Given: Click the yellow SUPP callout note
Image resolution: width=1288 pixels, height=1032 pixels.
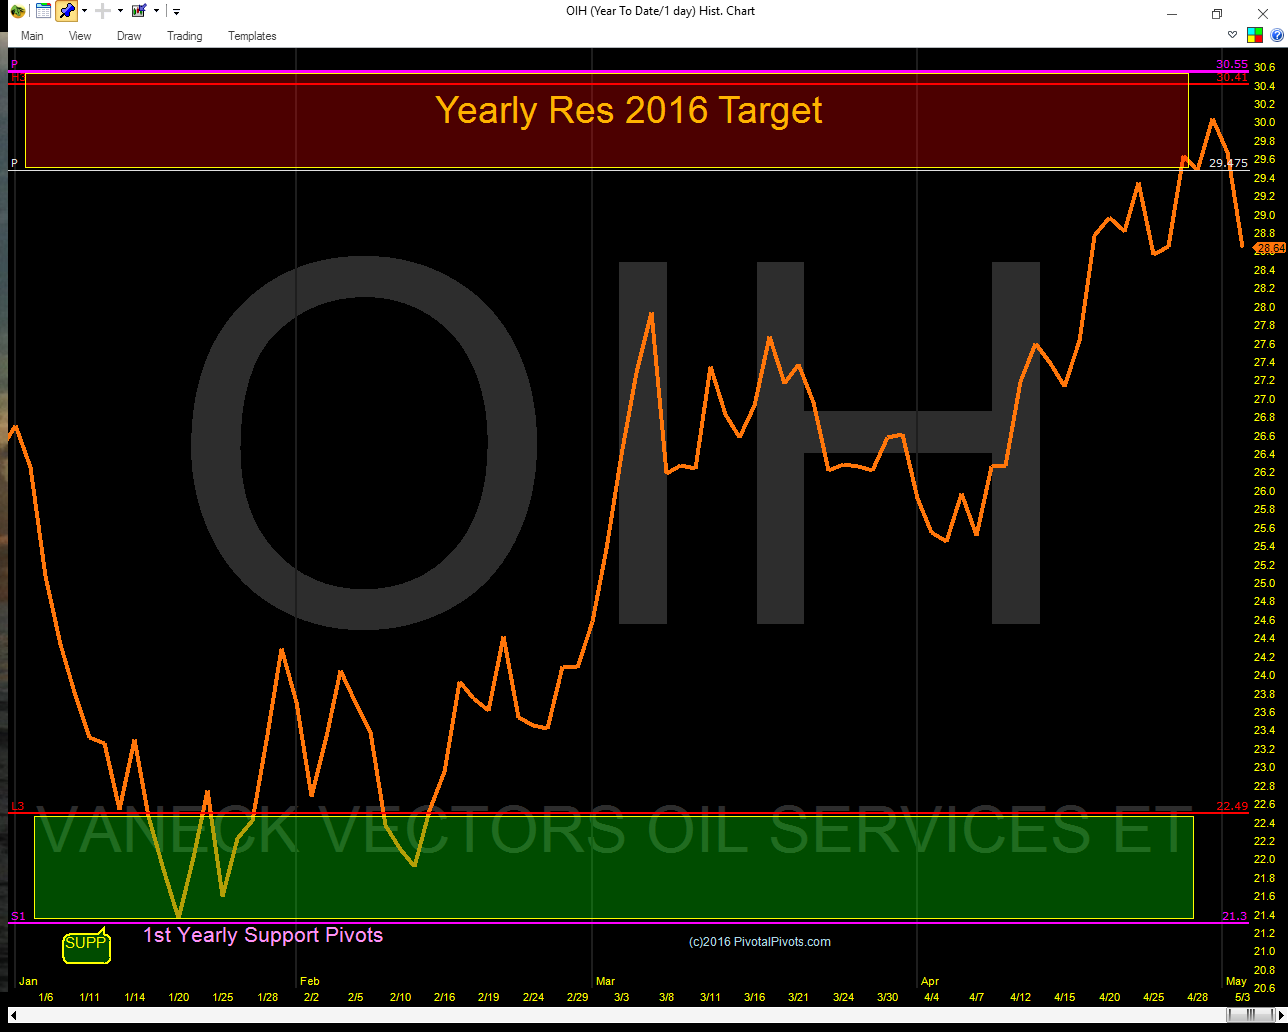Looking at the screenshot, I should click(86, 944).
